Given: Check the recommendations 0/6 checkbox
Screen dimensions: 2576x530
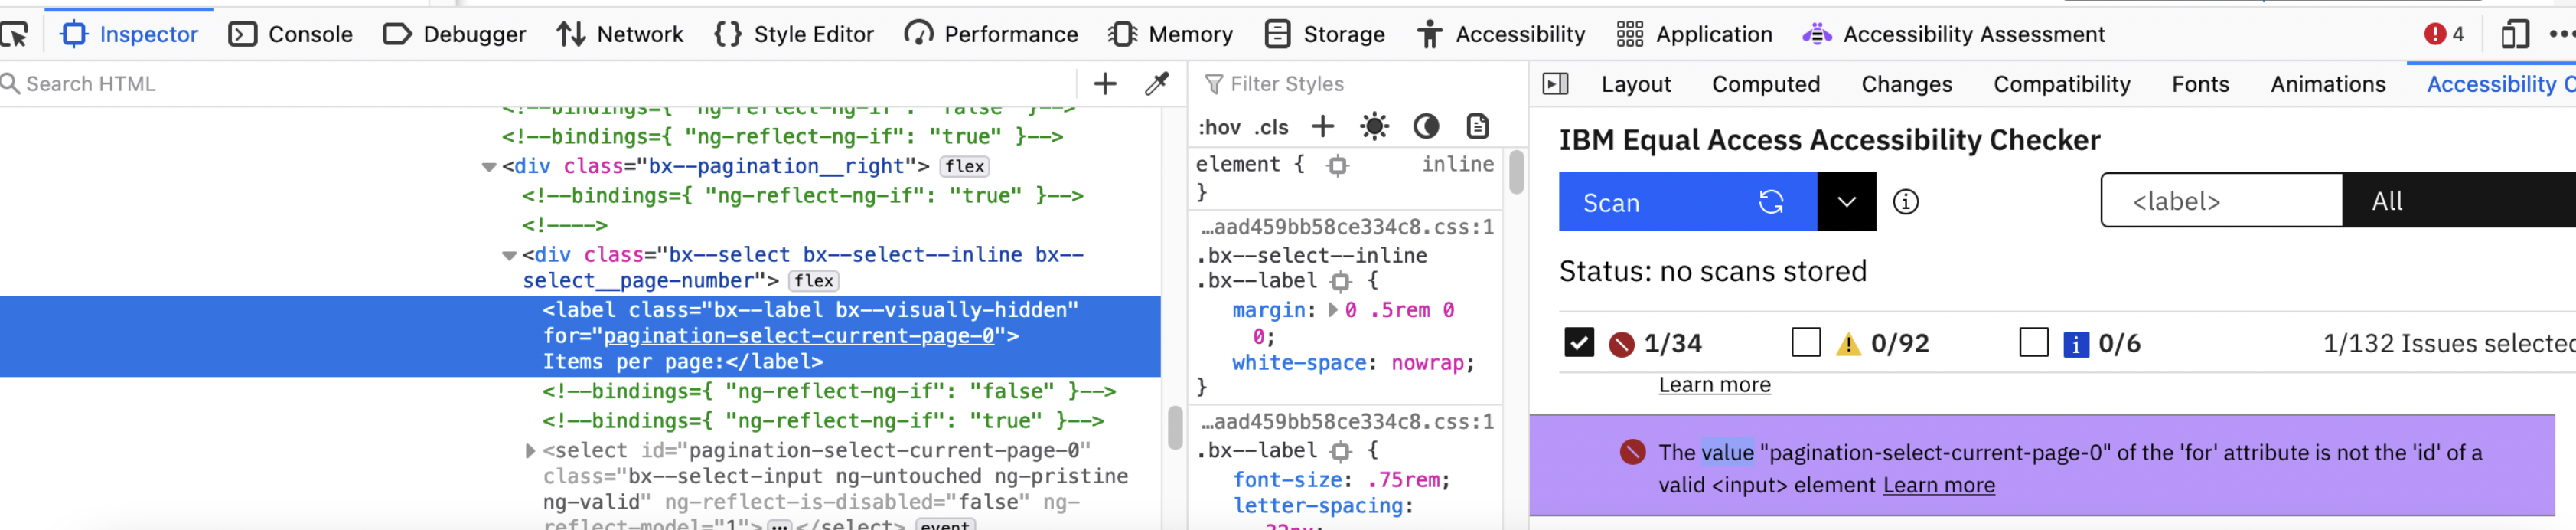Looking at the screenshot, I should pos(2033,343).
